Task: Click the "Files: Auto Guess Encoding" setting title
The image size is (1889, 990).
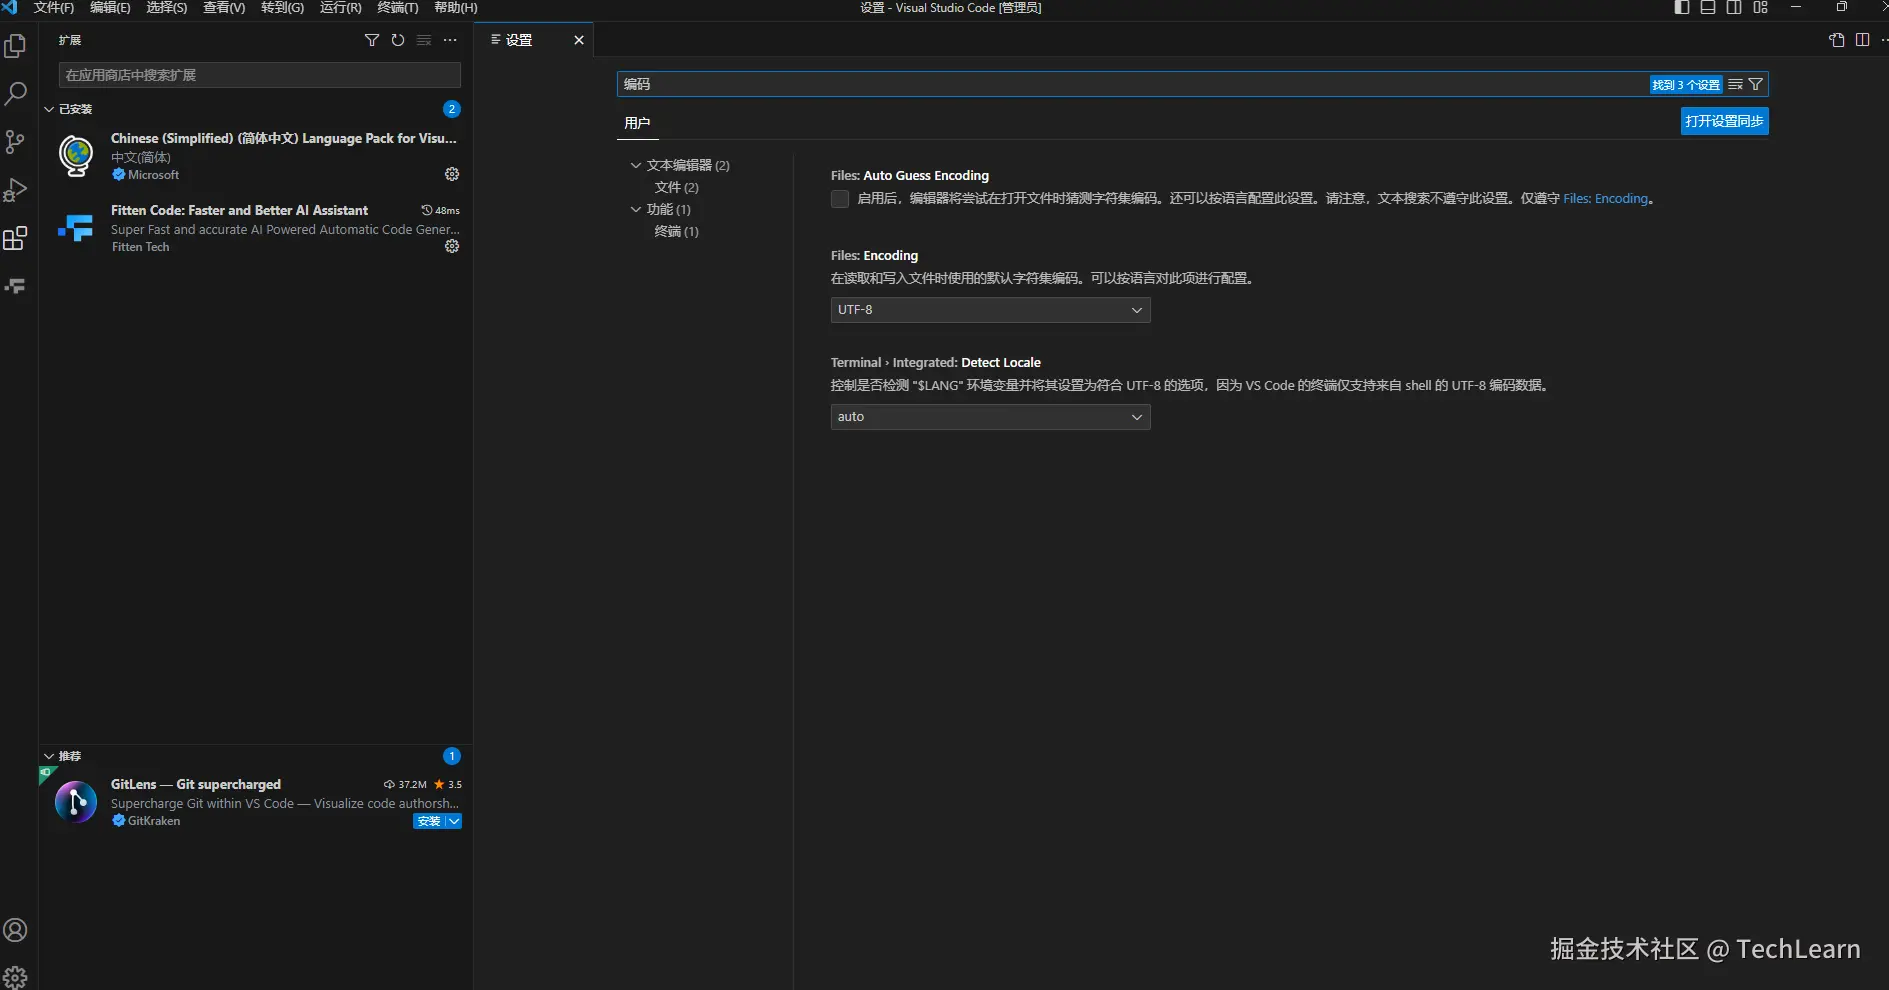Action: click(x=910, y=176)
